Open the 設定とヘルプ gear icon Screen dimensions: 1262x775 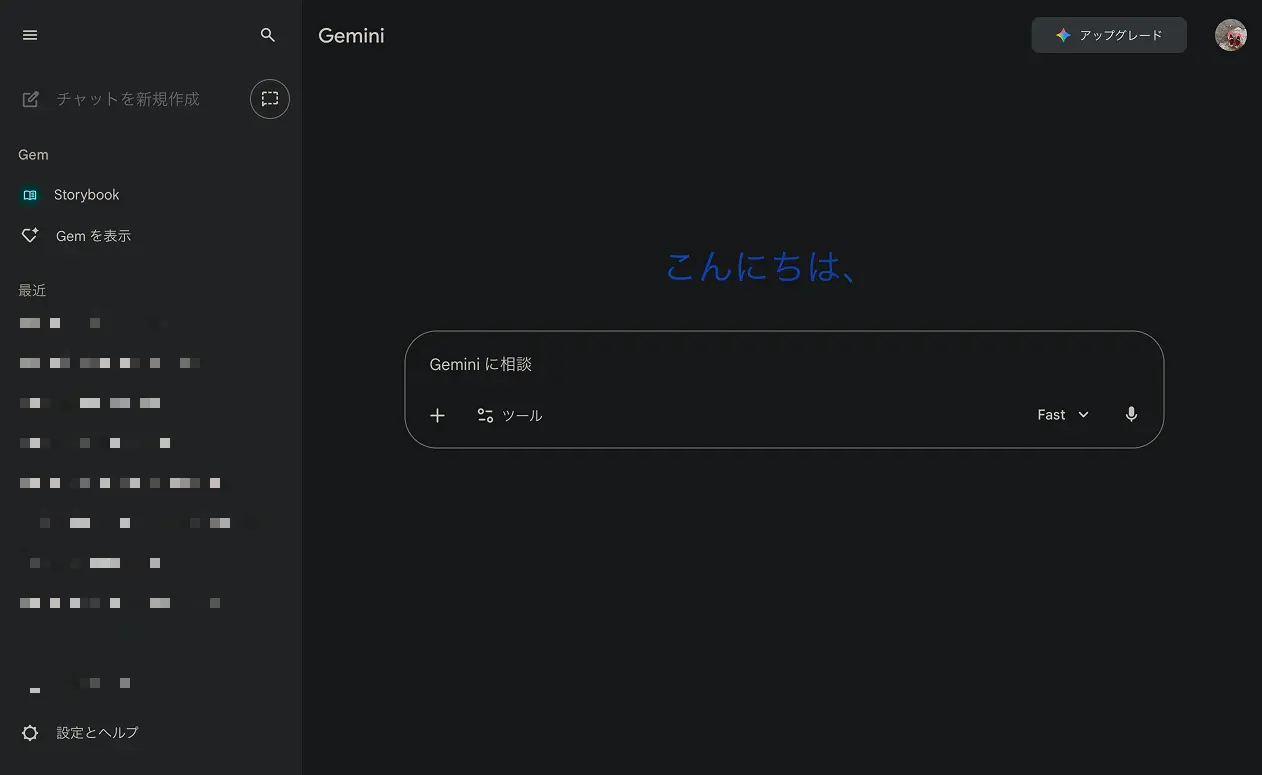coord(29,732)
